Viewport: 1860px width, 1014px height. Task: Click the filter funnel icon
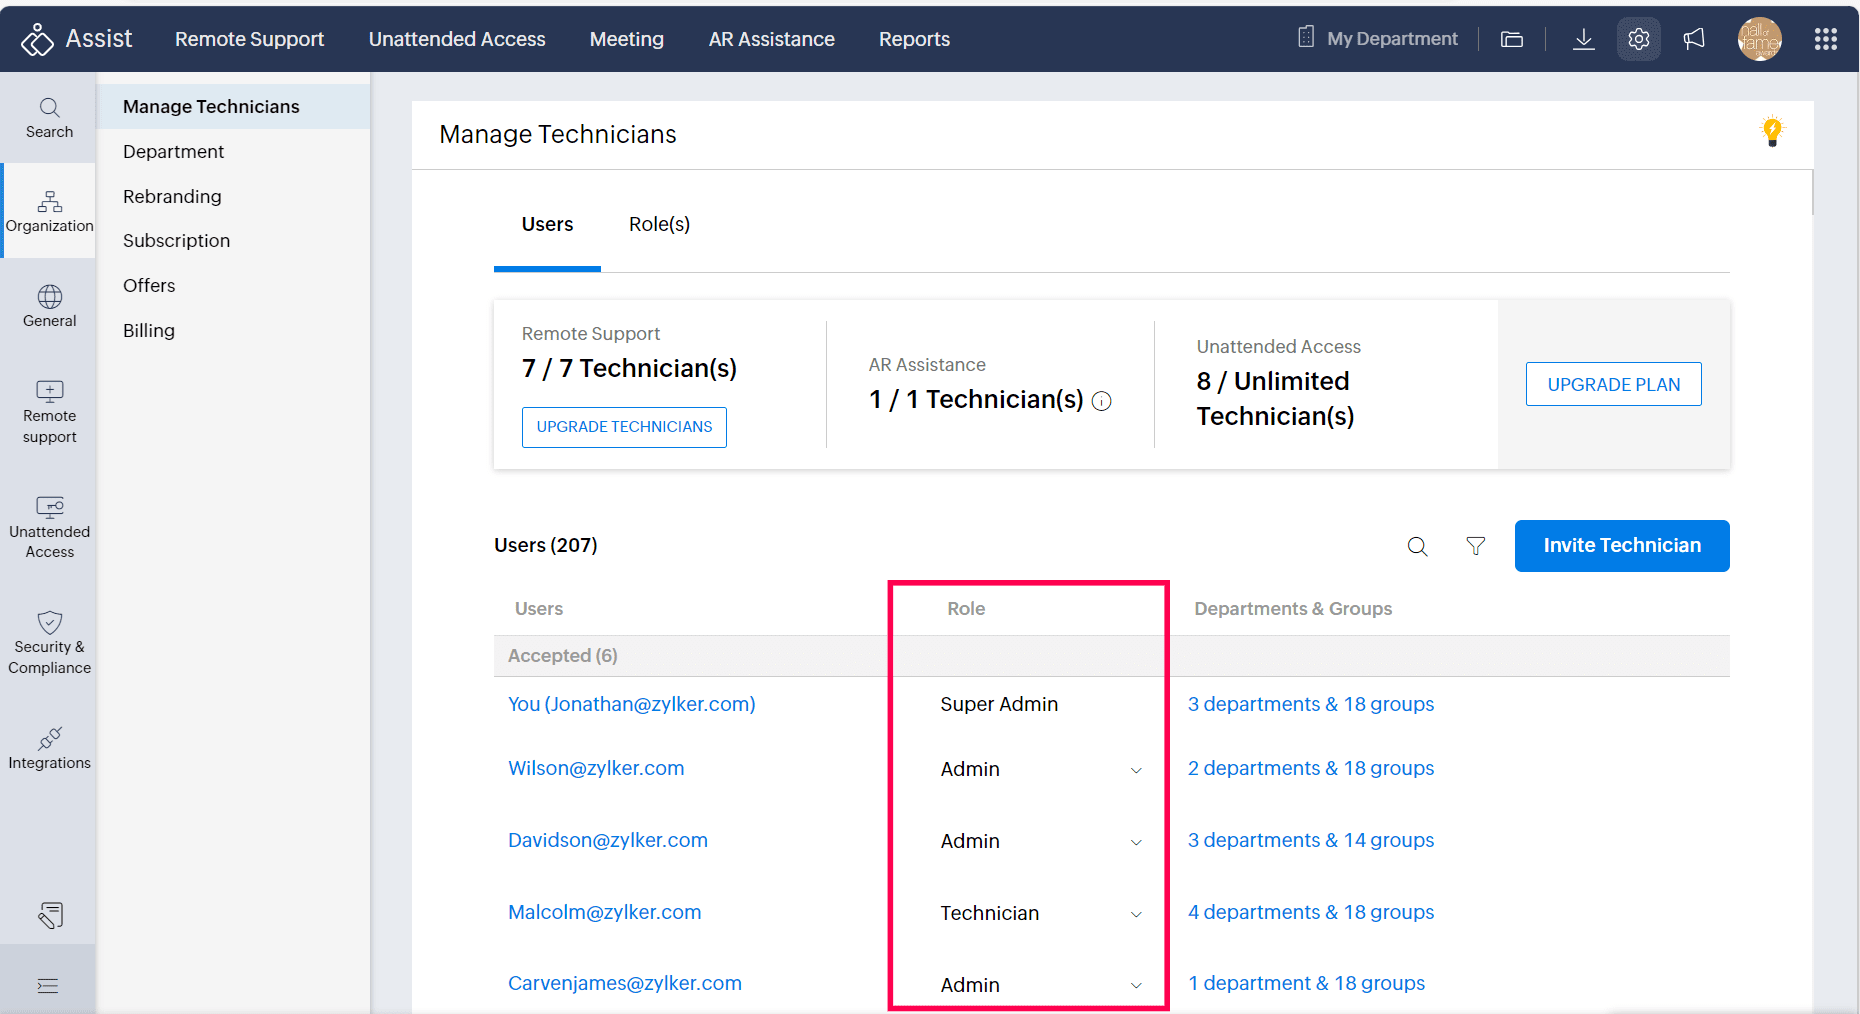pos(1475,546)
